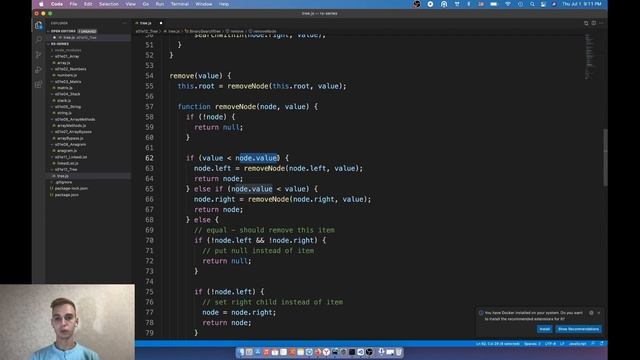Open the Edit menu
The width and height of the screenshot is (640, 360).
pyautogui.click(x=88, y=4)
